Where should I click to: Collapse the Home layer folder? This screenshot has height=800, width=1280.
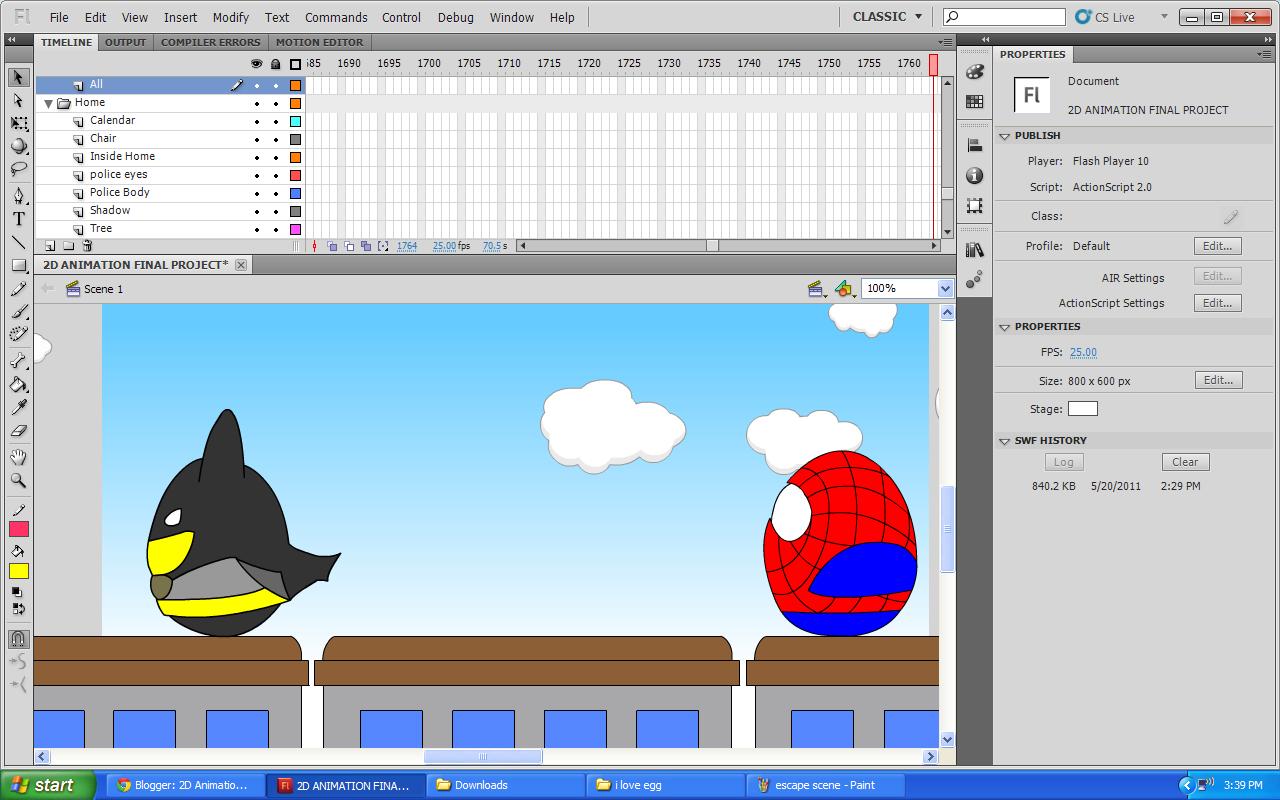(x=48, y=103)
